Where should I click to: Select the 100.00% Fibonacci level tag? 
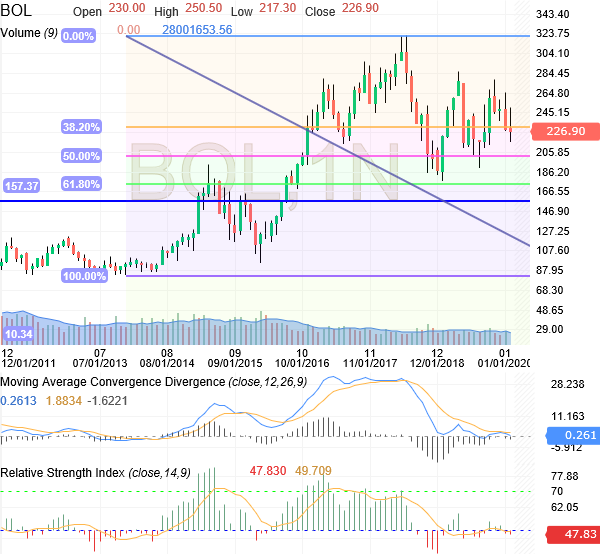[x=84, y=276]
